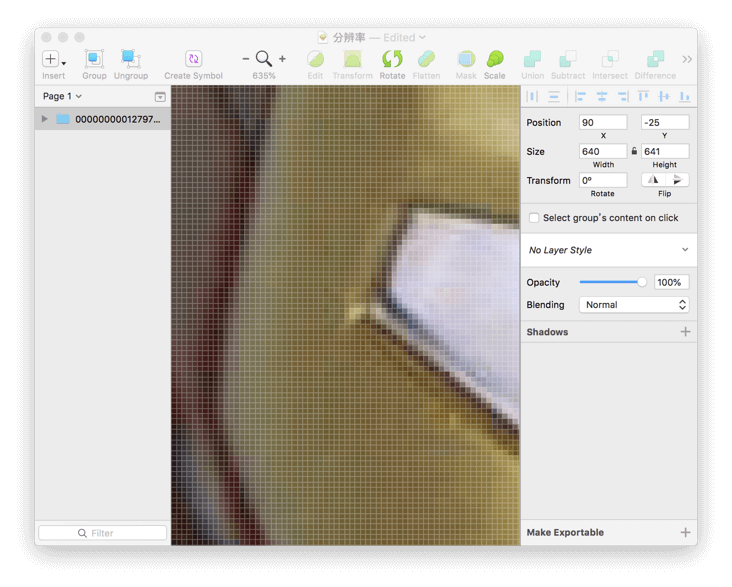Click the flip horizontal icon
Image resolution: width=732 pixels, height=587 pixels.
[x=653, y=180]
